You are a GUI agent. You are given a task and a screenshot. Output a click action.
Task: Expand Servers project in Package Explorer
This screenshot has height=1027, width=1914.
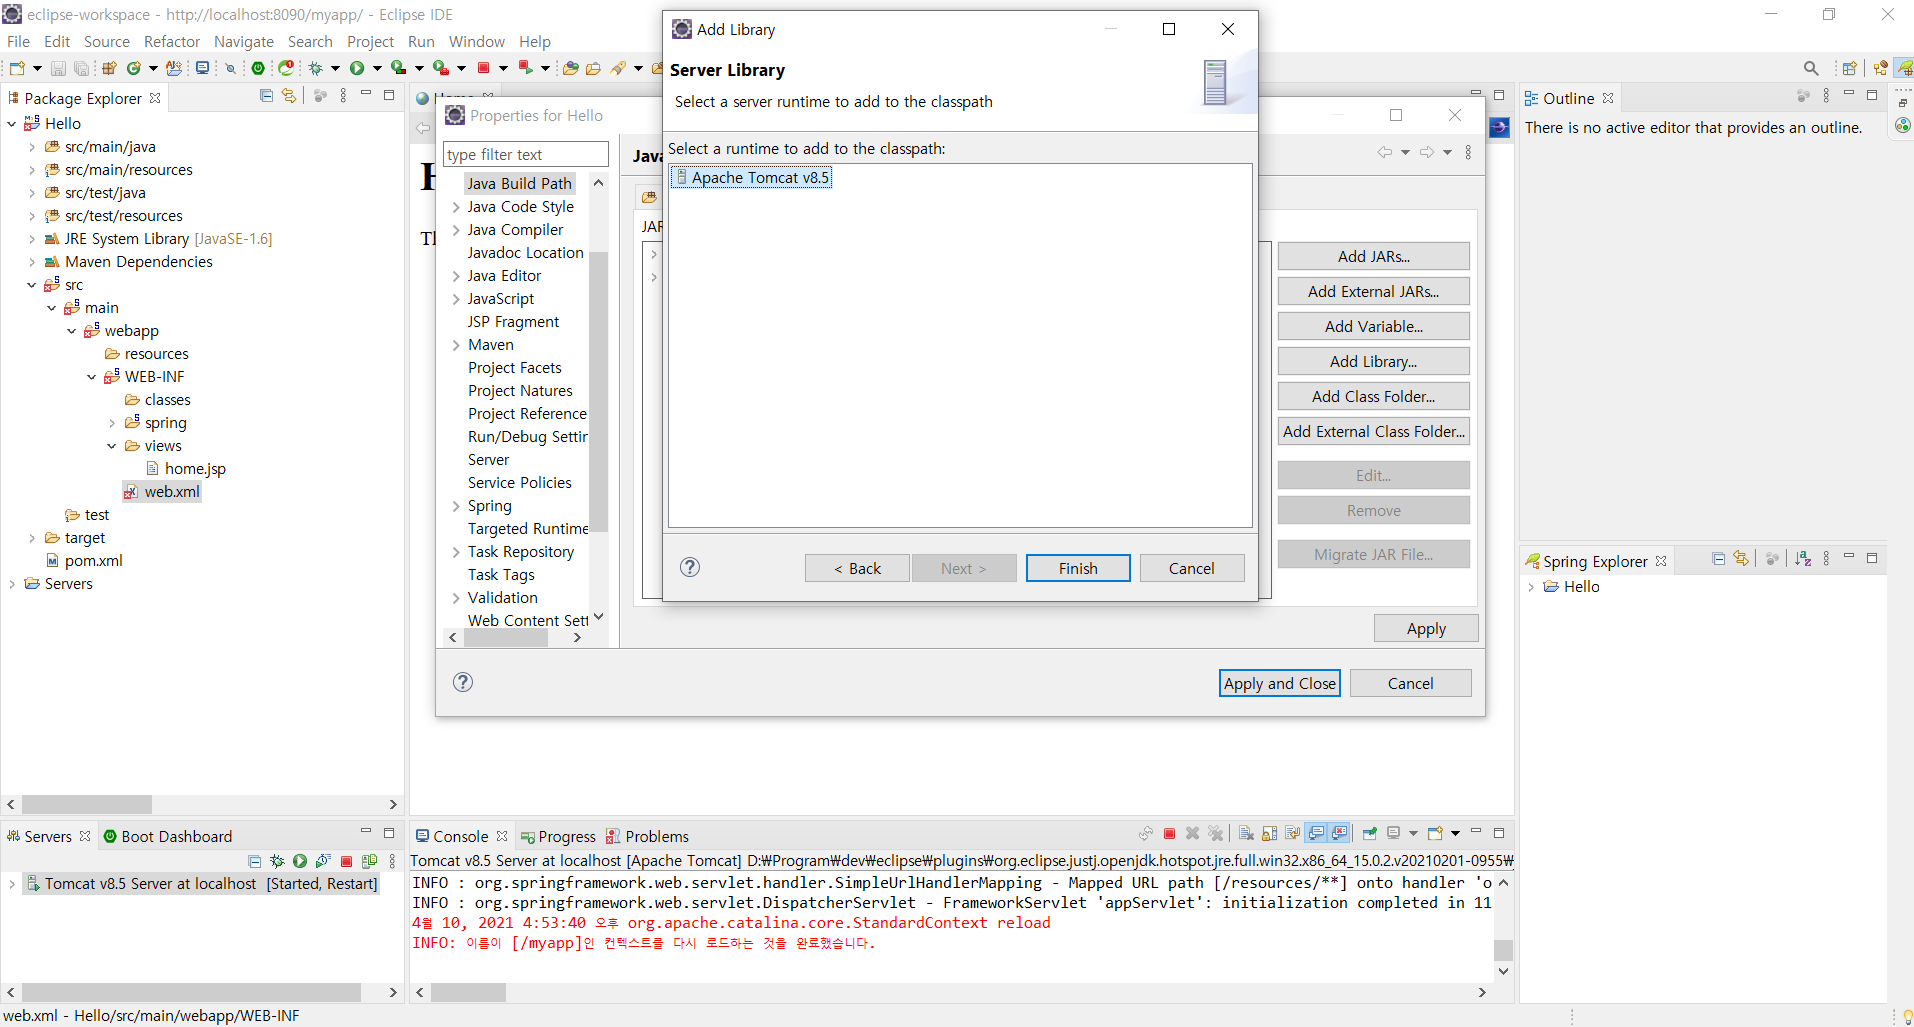pyautogui.click(x=12, y=584)
